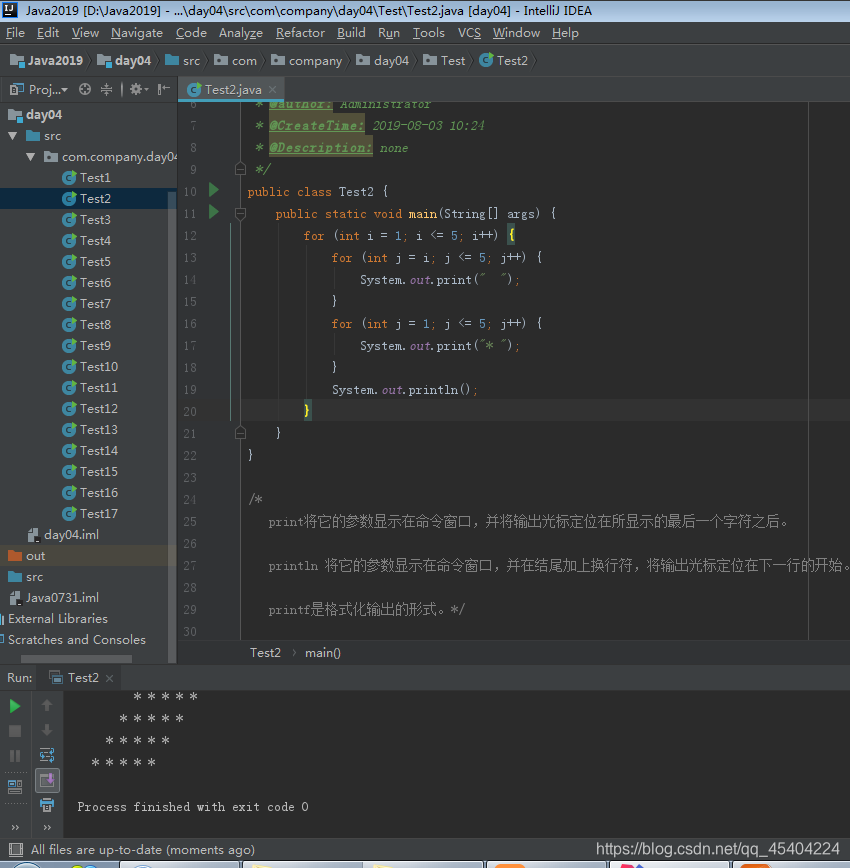Click the Scroll from Source target icon

click(x=85, y=89)
